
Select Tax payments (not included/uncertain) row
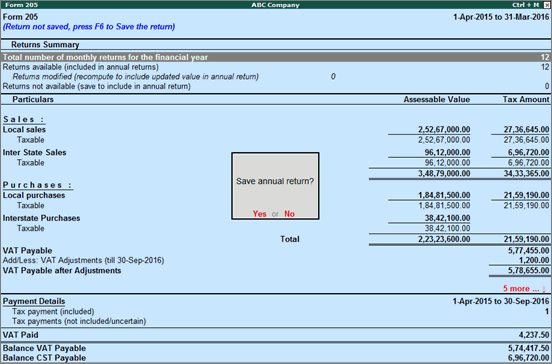(x=276, y=321)
